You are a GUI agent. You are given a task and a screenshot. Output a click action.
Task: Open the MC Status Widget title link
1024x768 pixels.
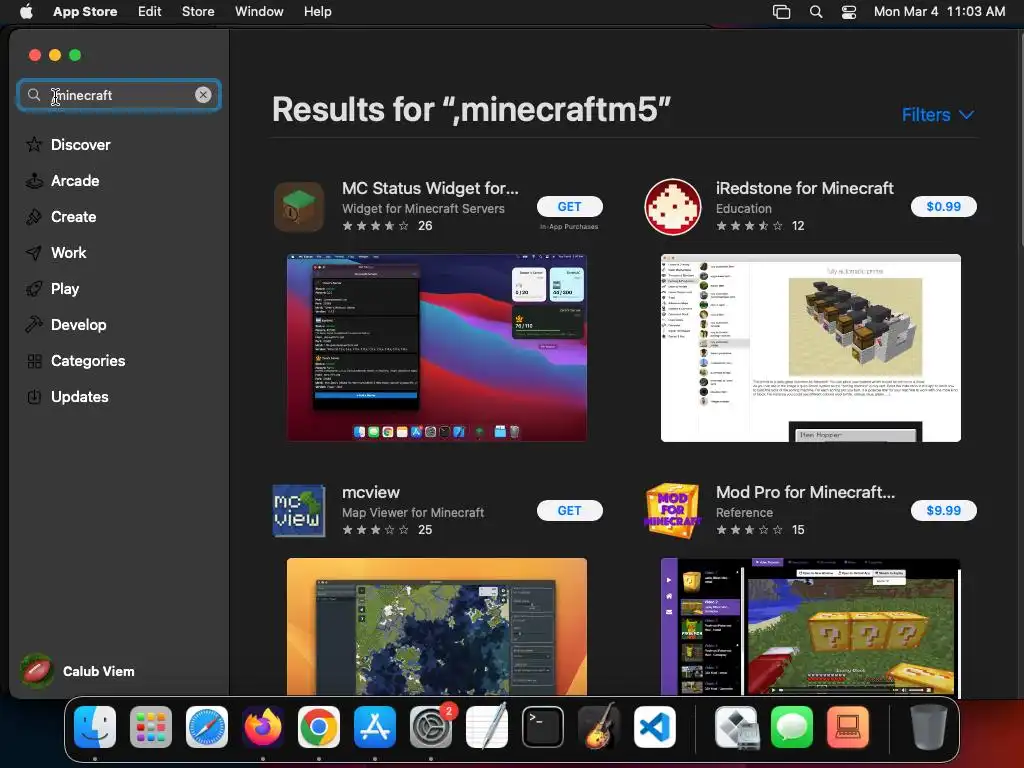pos(430,188)
